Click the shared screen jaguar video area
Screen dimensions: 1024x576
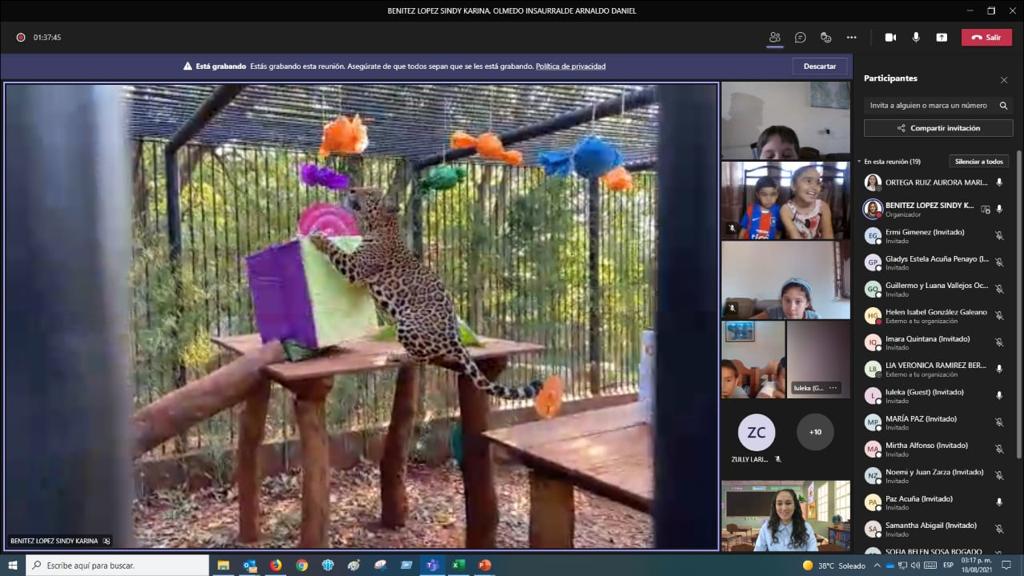361,315
